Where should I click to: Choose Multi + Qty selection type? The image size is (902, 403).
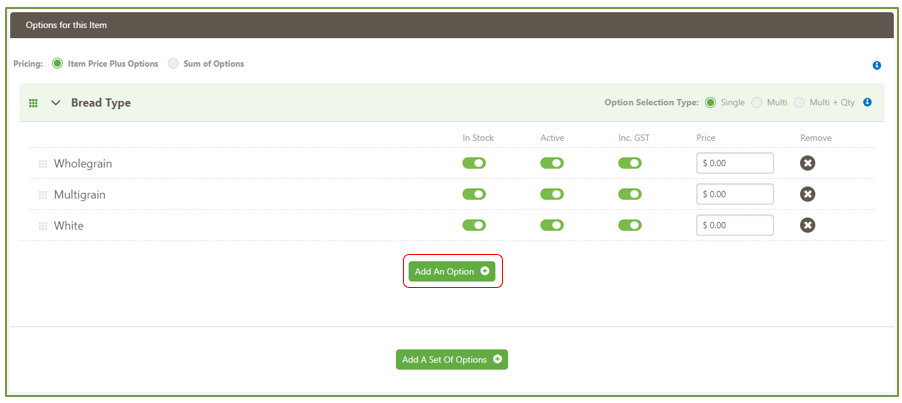799,102
